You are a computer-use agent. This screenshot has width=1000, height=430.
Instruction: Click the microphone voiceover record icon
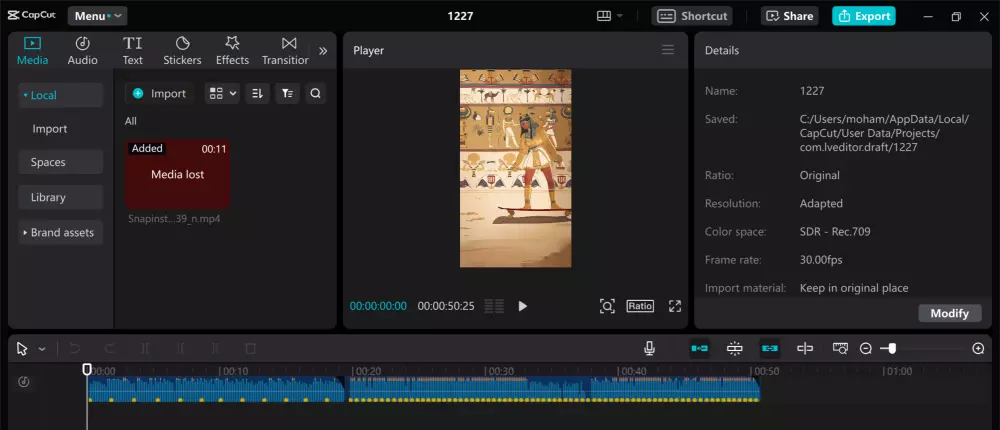click(x=649, y=348)
